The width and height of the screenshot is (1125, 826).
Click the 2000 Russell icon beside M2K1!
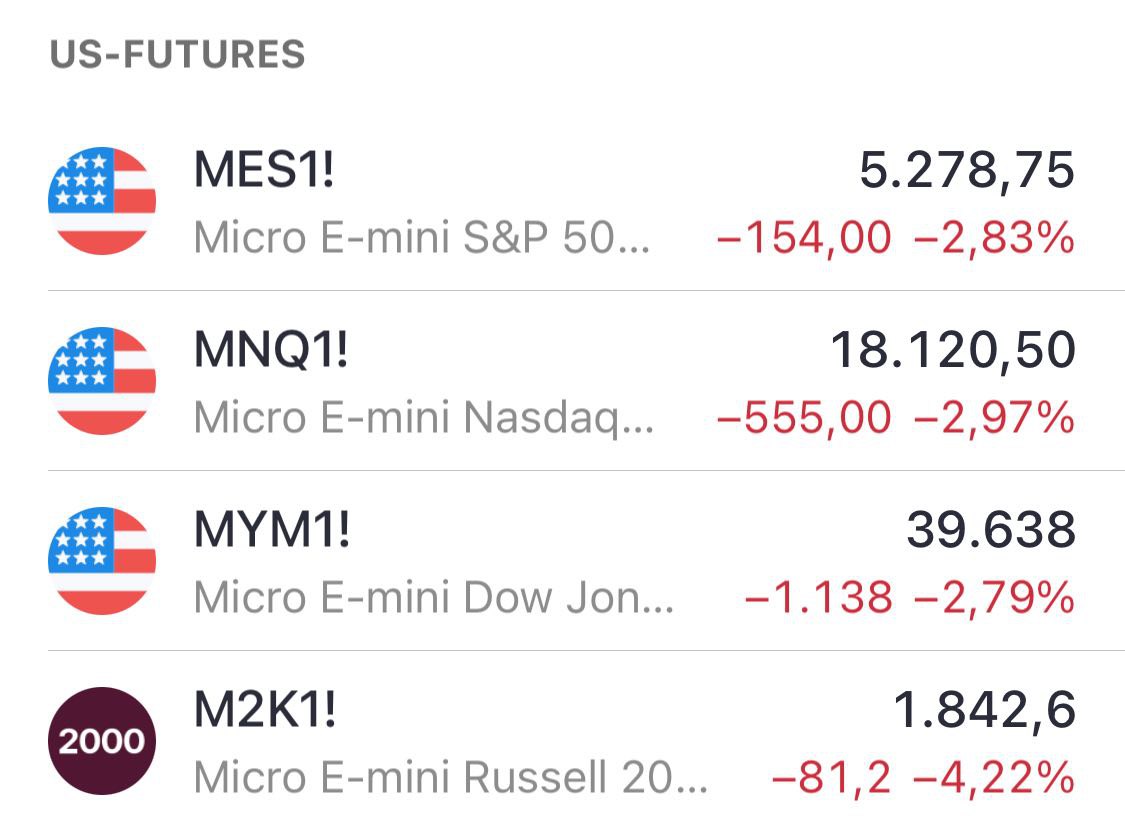[102, 741]
